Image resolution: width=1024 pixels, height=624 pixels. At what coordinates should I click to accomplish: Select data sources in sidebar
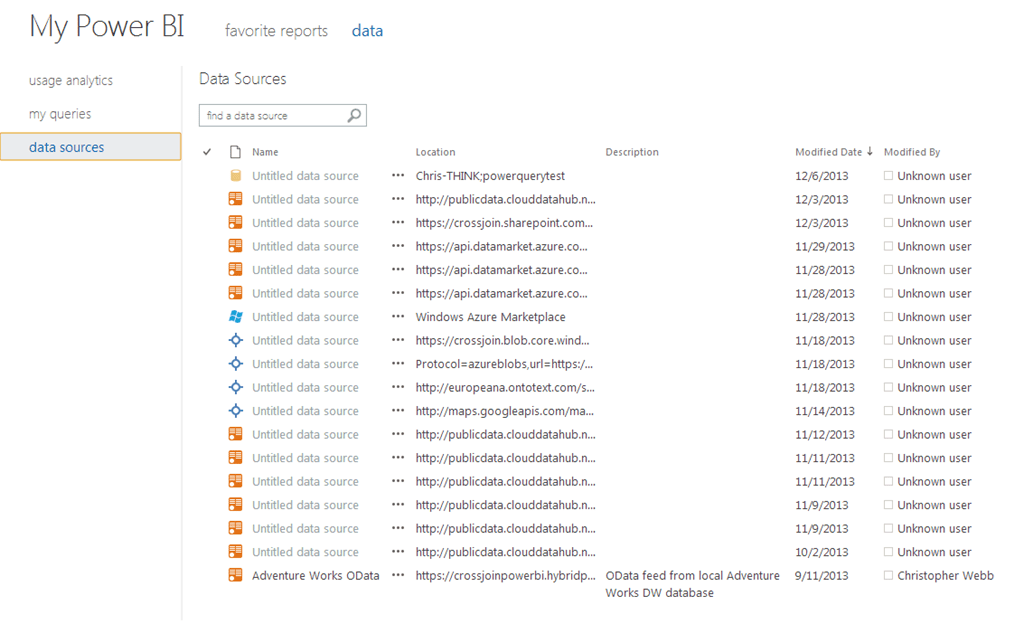tap(91, 147)
